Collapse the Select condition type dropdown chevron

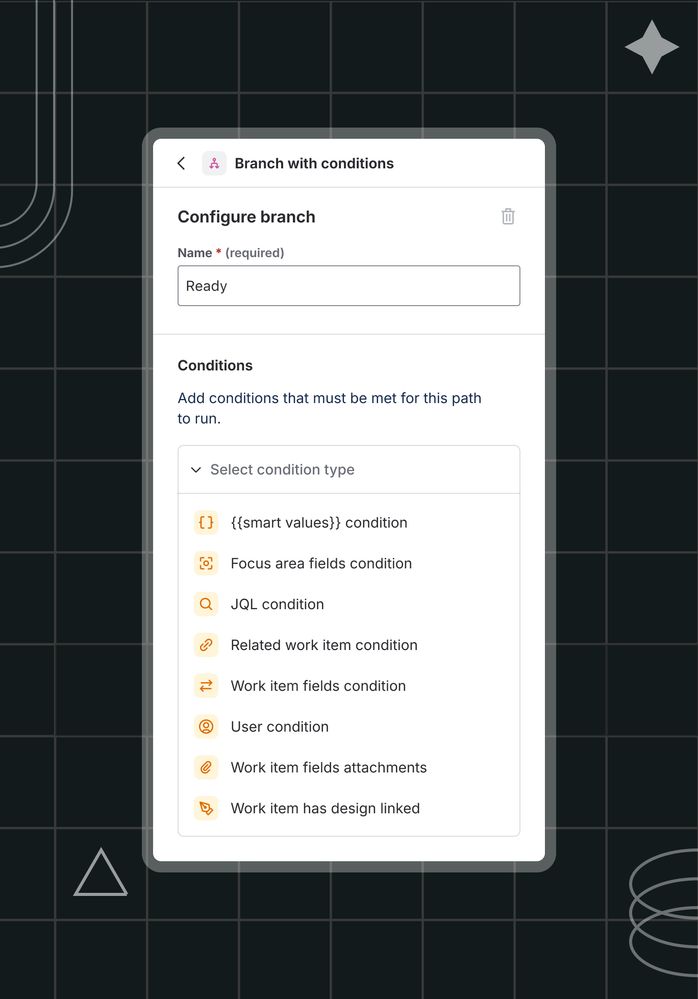[196, 470]
